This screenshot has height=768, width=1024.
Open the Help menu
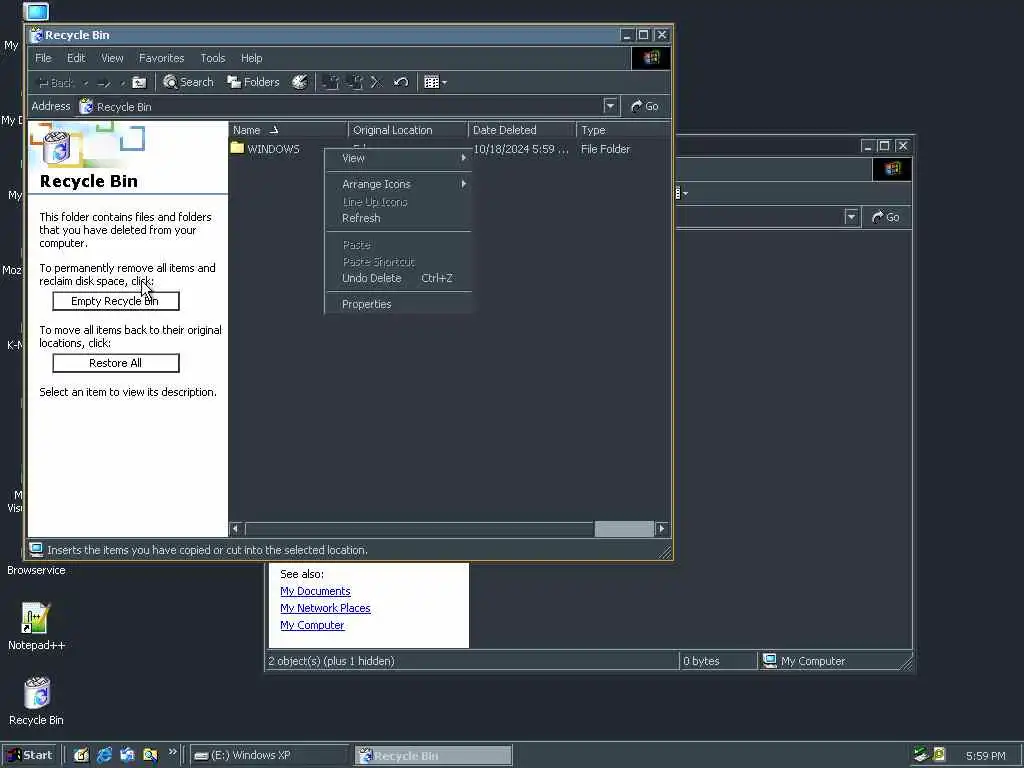point(251,58)
